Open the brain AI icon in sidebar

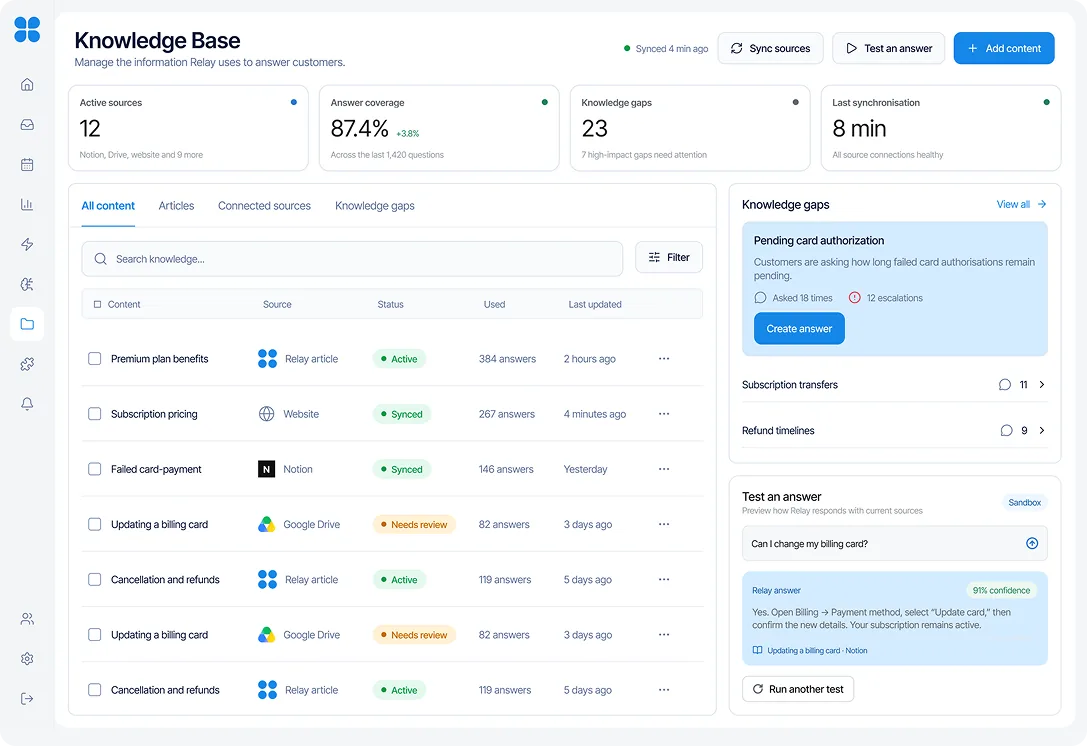pos(27,284)
